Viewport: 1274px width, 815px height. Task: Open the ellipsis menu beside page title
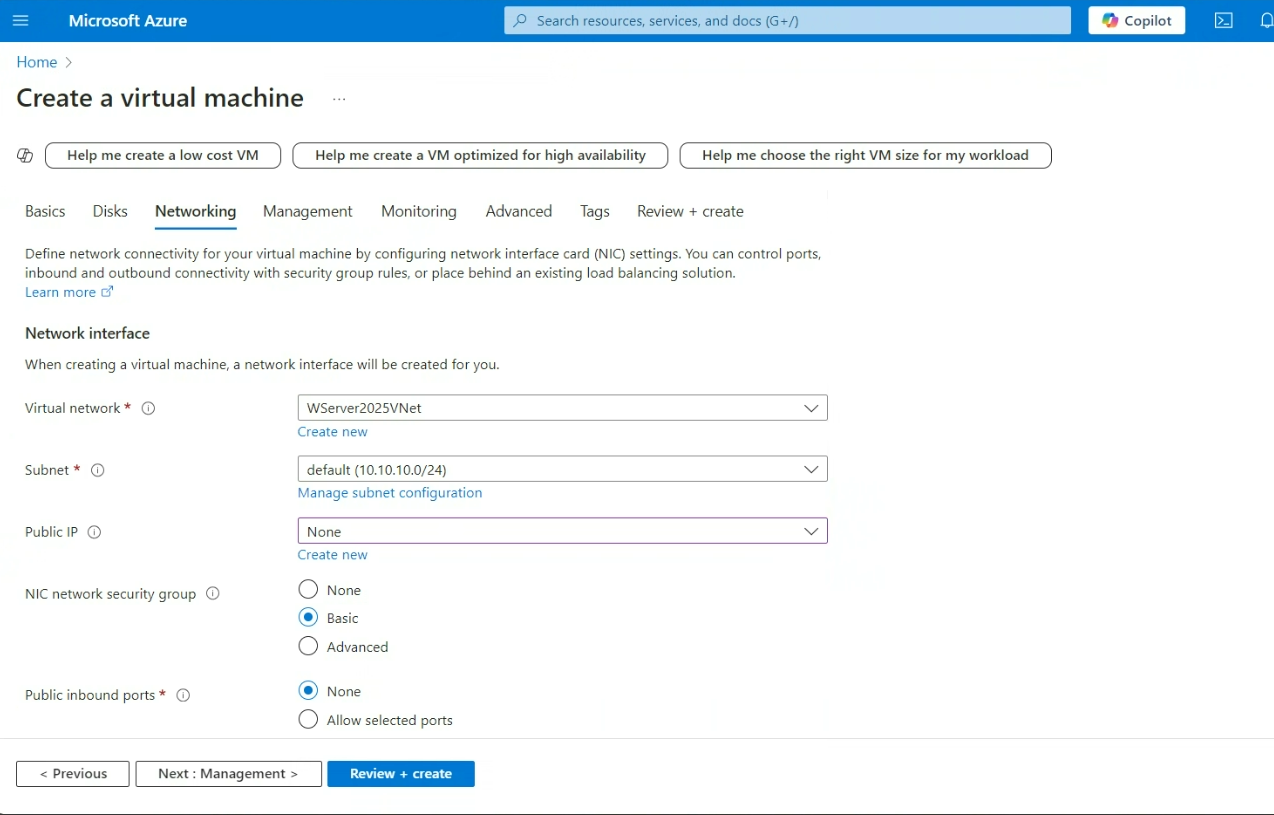339,99
